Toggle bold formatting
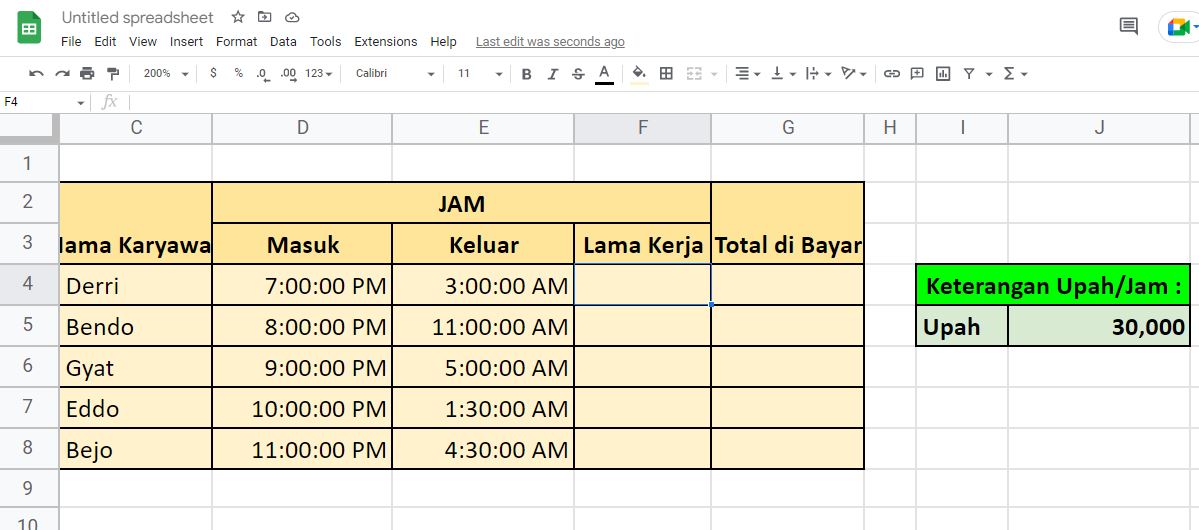The height and width of the screenshot is (530, 1199). (x=526, y=73)
